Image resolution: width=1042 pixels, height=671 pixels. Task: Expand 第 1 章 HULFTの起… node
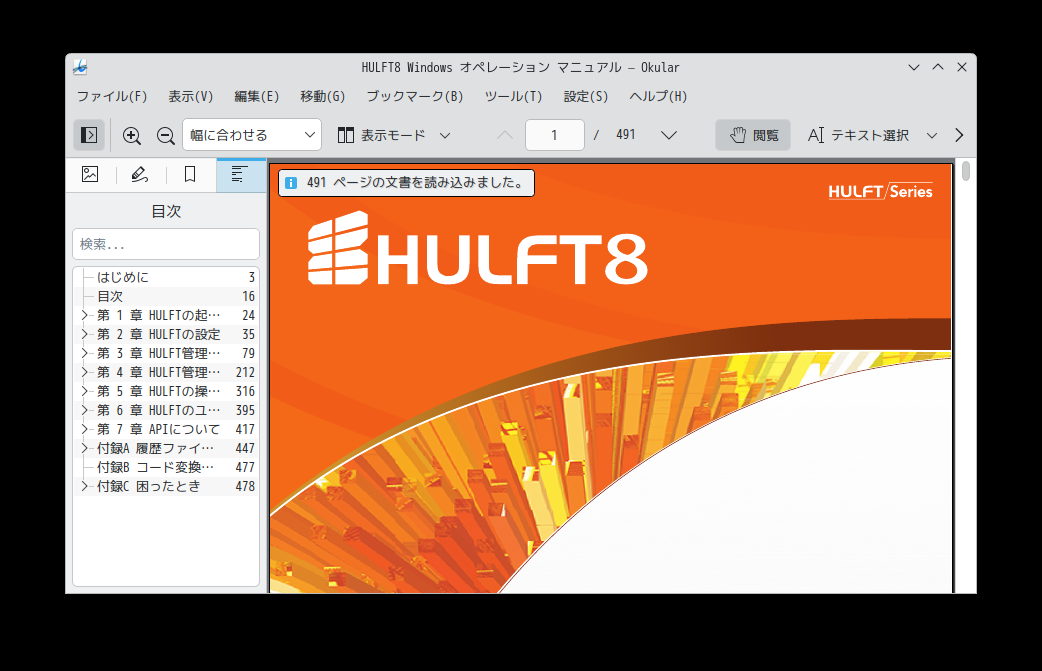(x=84, y=315)
